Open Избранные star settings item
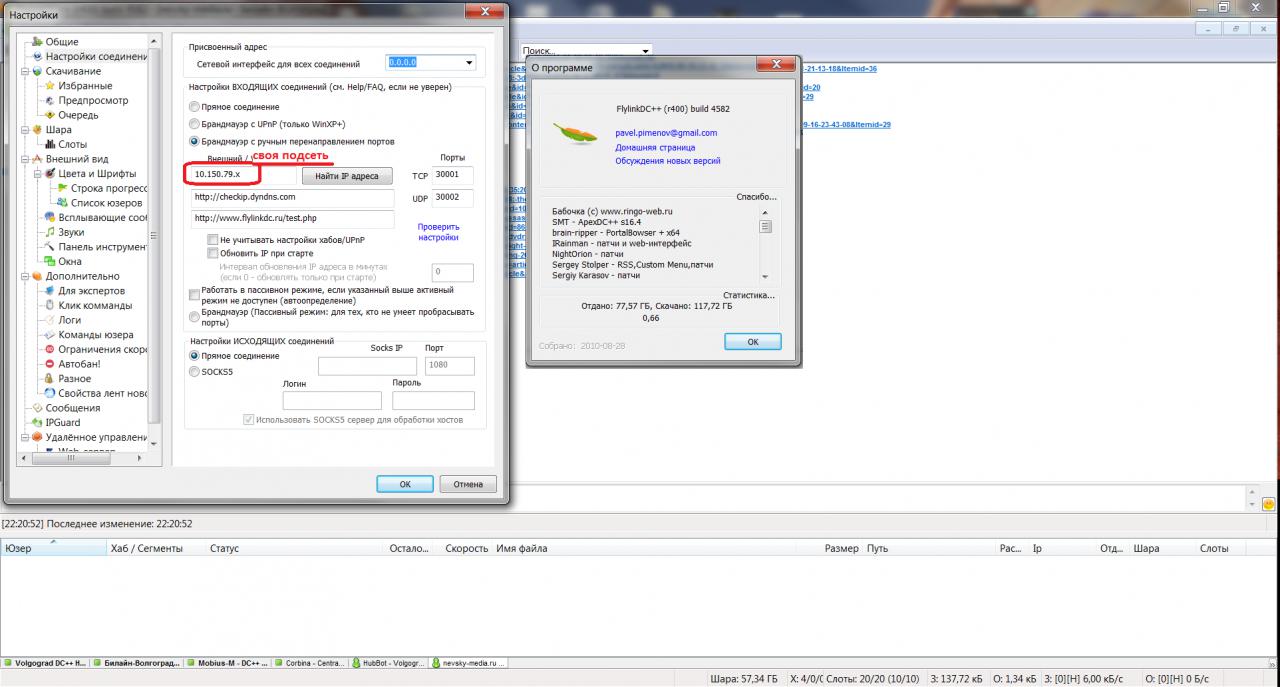1280x687 pixels. 84,86
